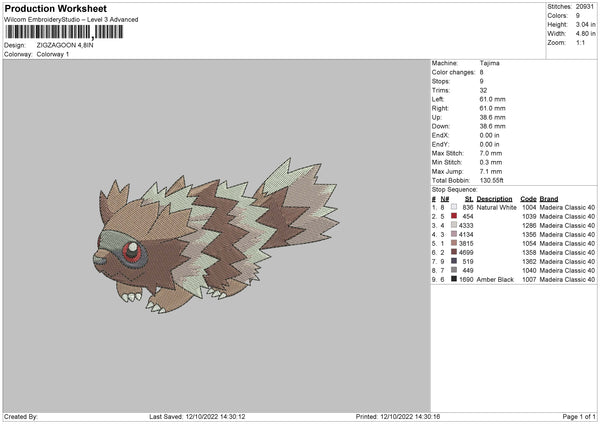Click the 'Brand' column header

tap(549, 199)
